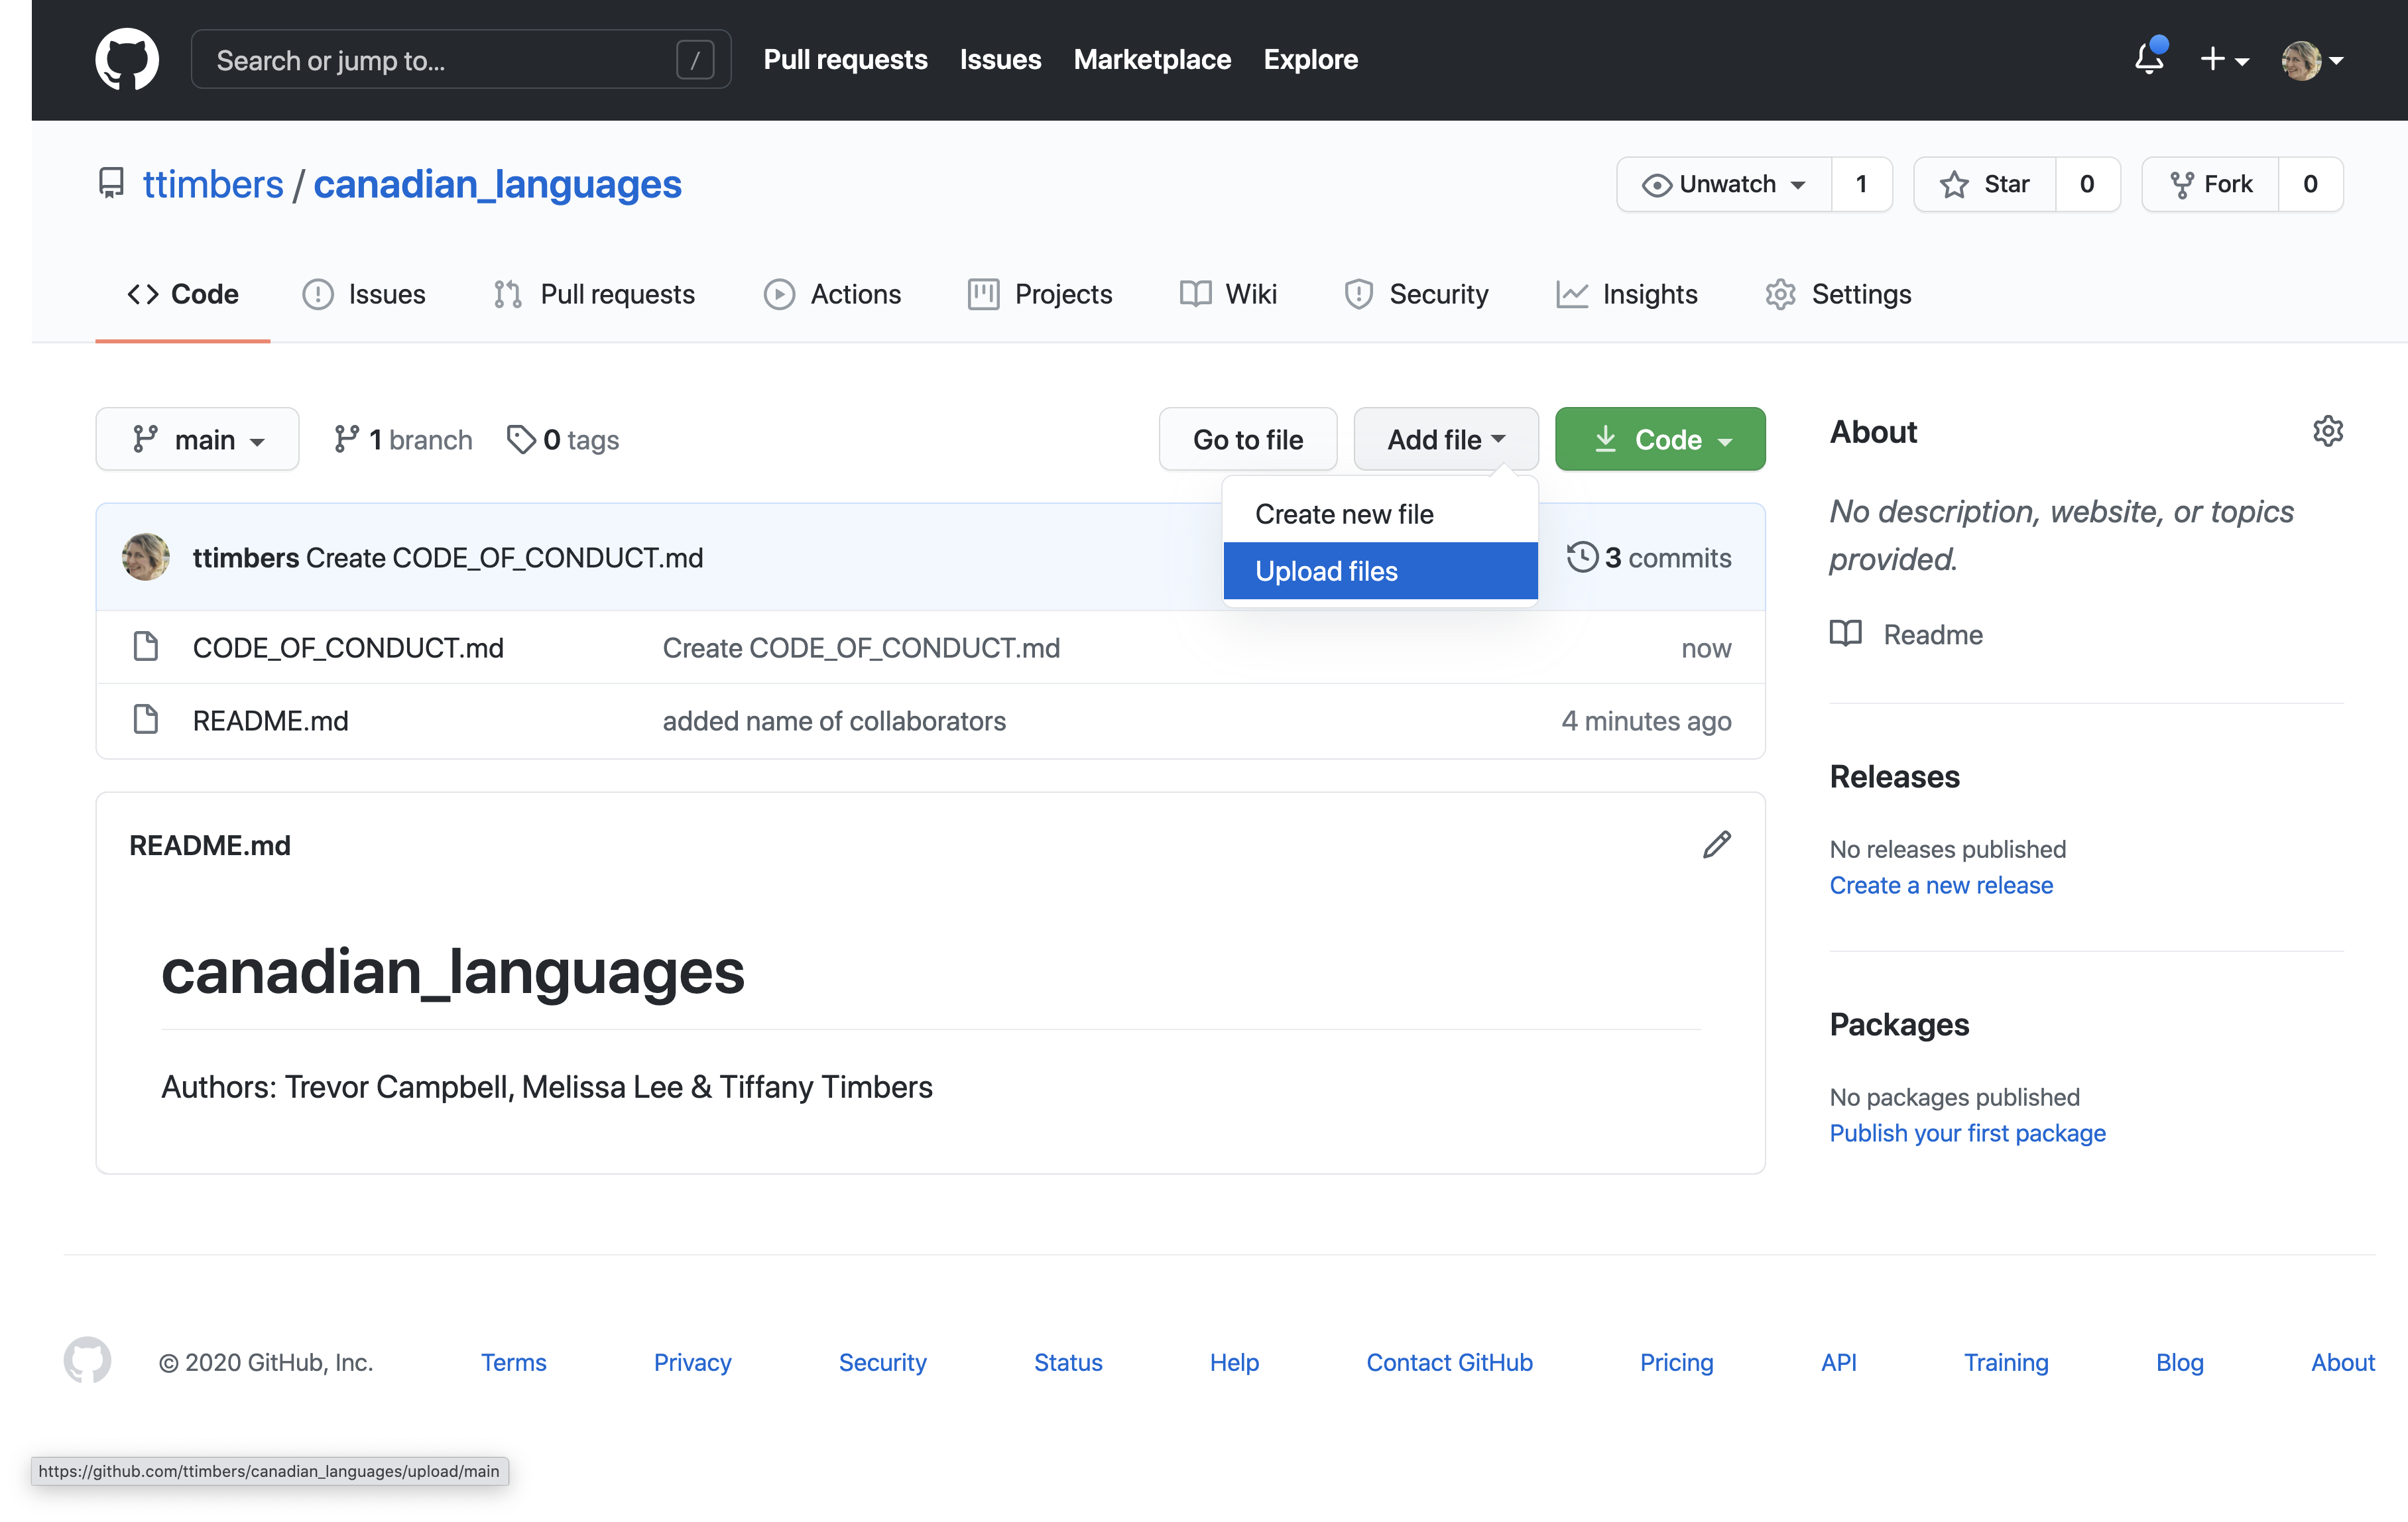Click Create a new release
Image resolution: width=2408 pixels, height=1522 pixels.
[x=1941, y=885]
